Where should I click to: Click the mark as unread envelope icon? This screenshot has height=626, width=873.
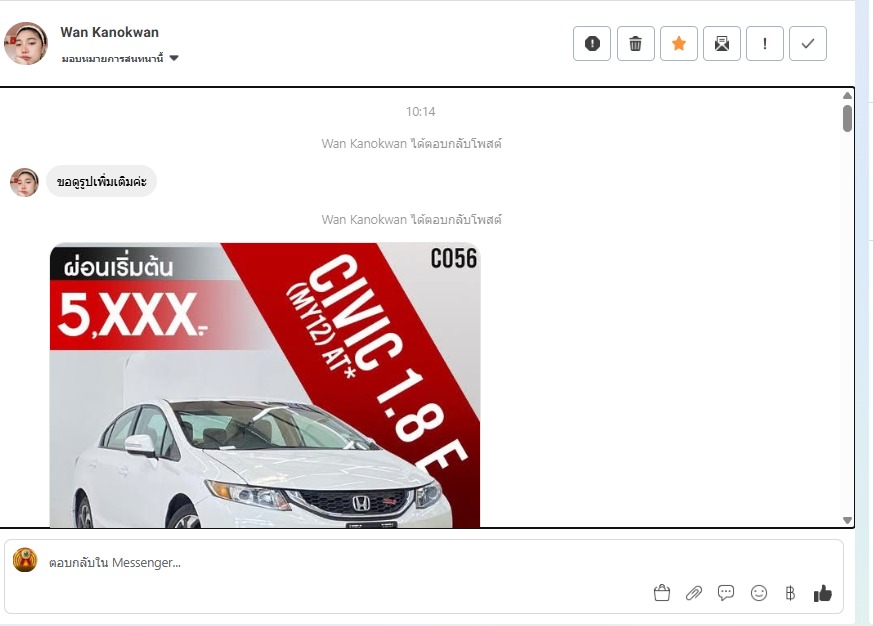[722, 43]
